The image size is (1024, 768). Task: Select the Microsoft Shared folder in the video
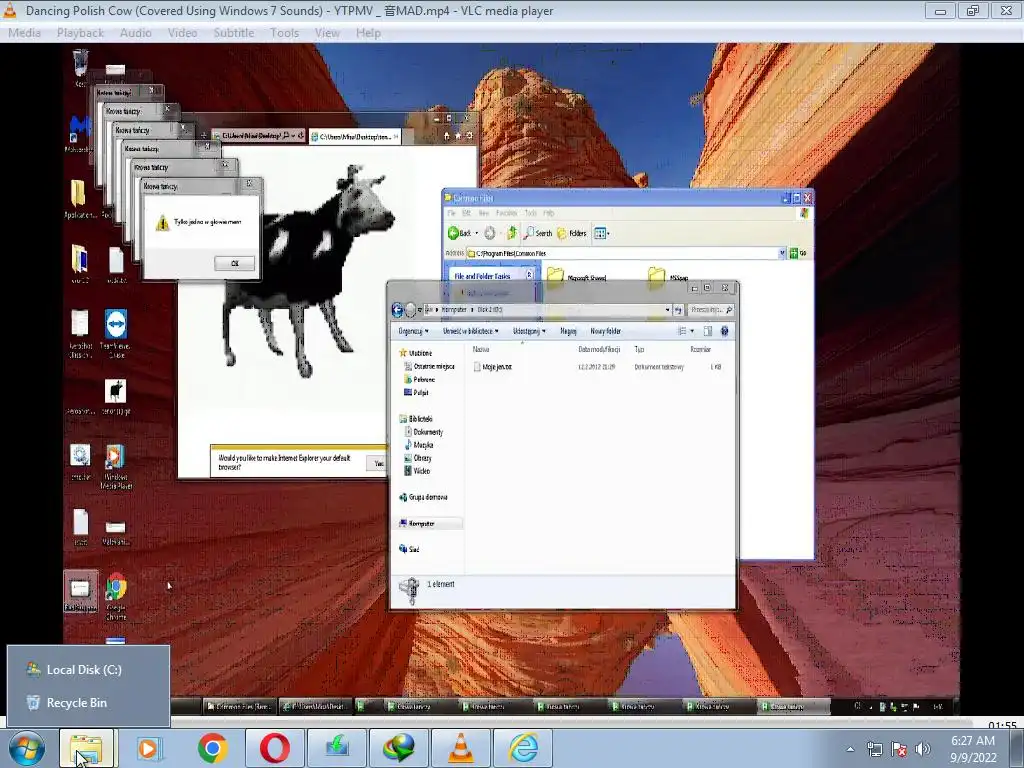click(577, 277)
